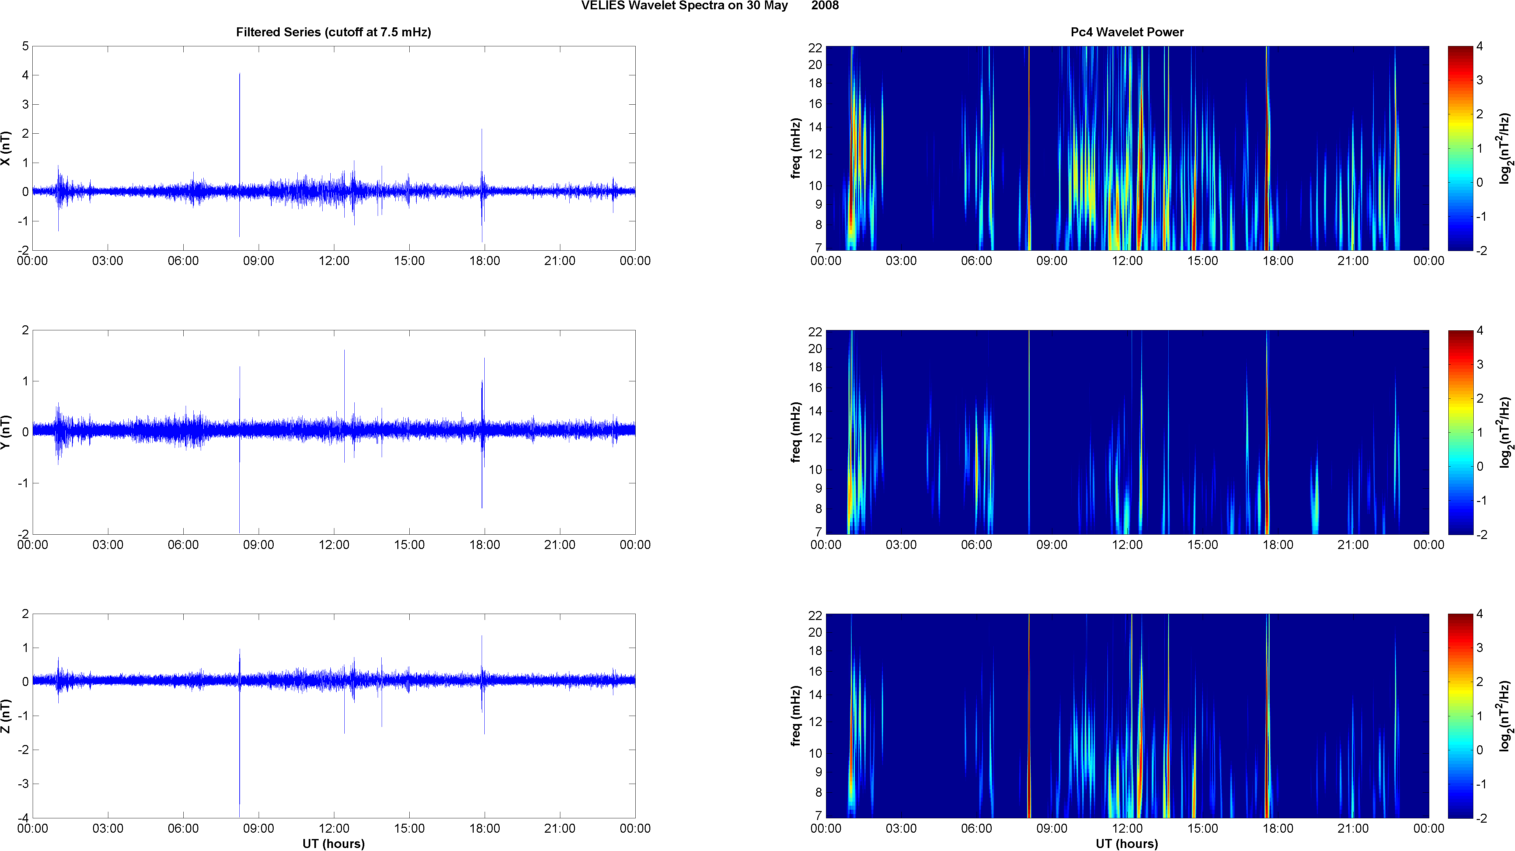
Task: Click the Pc4 Wavelet Power title
Action: 1127,32
